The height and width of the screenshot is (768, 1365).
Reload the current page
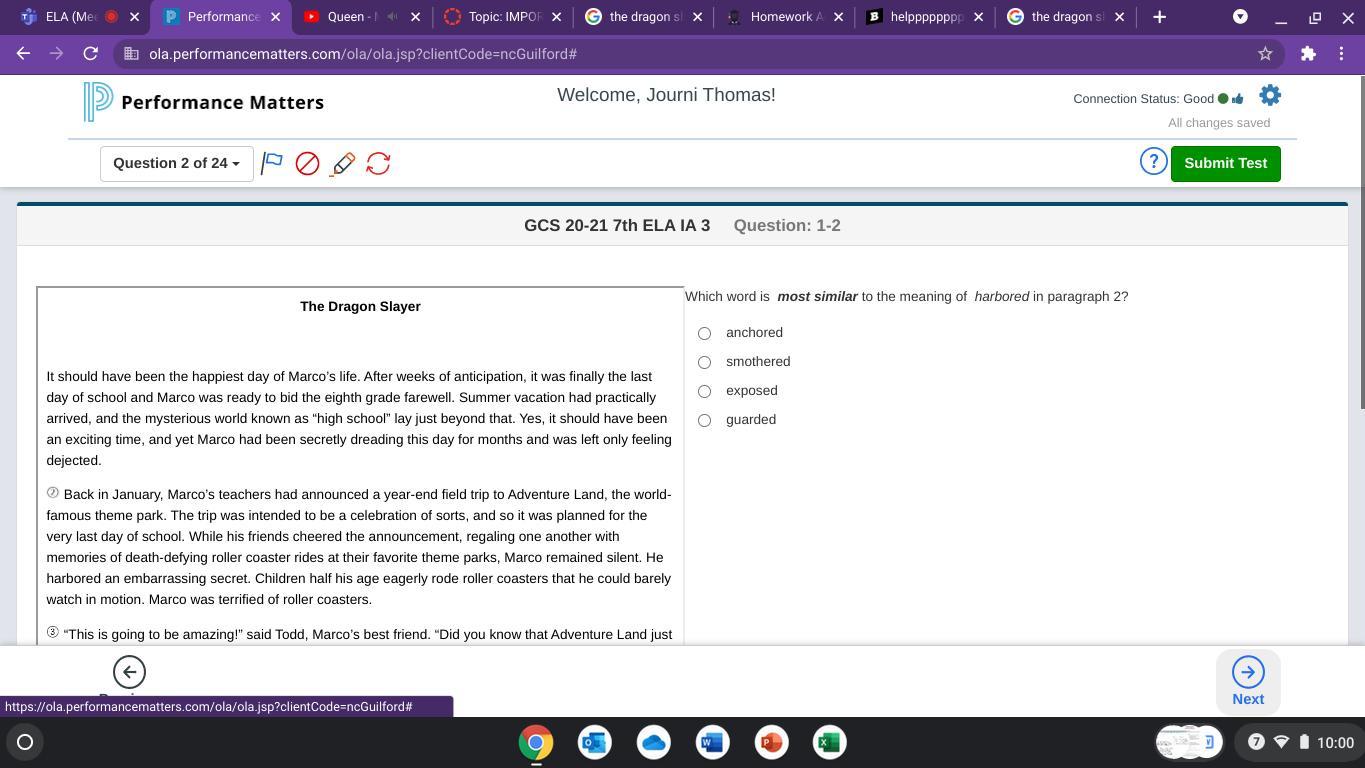coord(91,54)
